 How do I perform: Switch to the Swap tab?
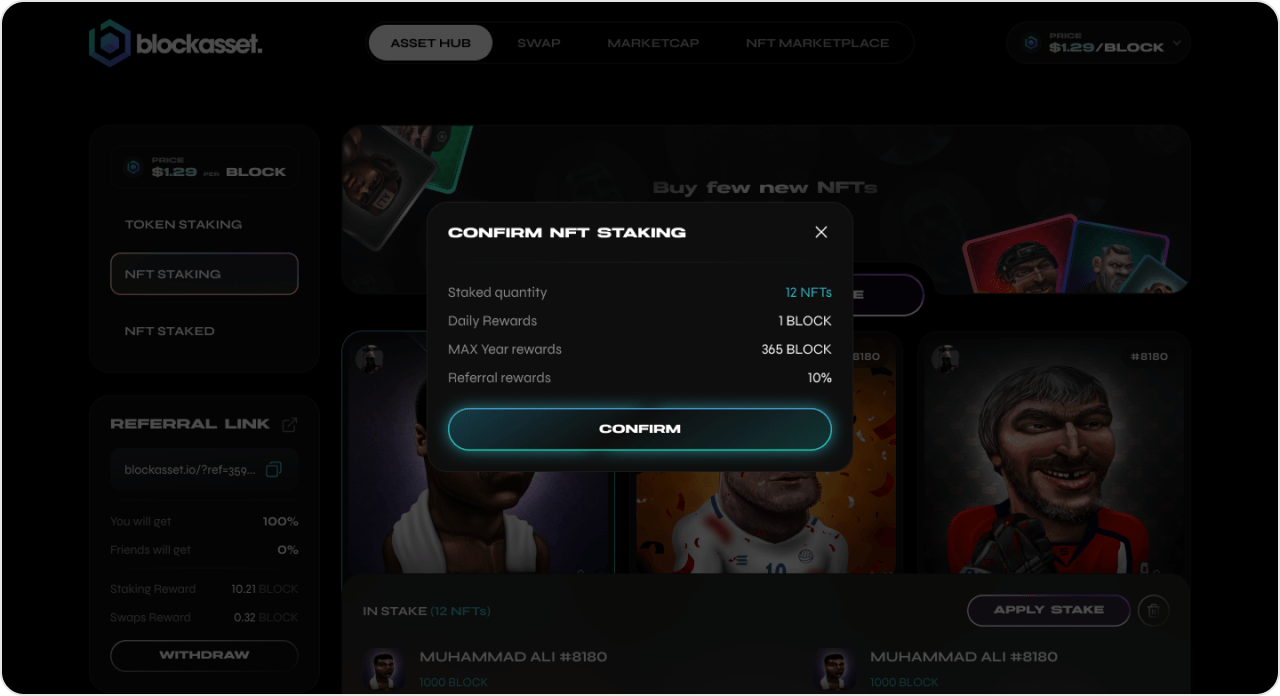539,43
